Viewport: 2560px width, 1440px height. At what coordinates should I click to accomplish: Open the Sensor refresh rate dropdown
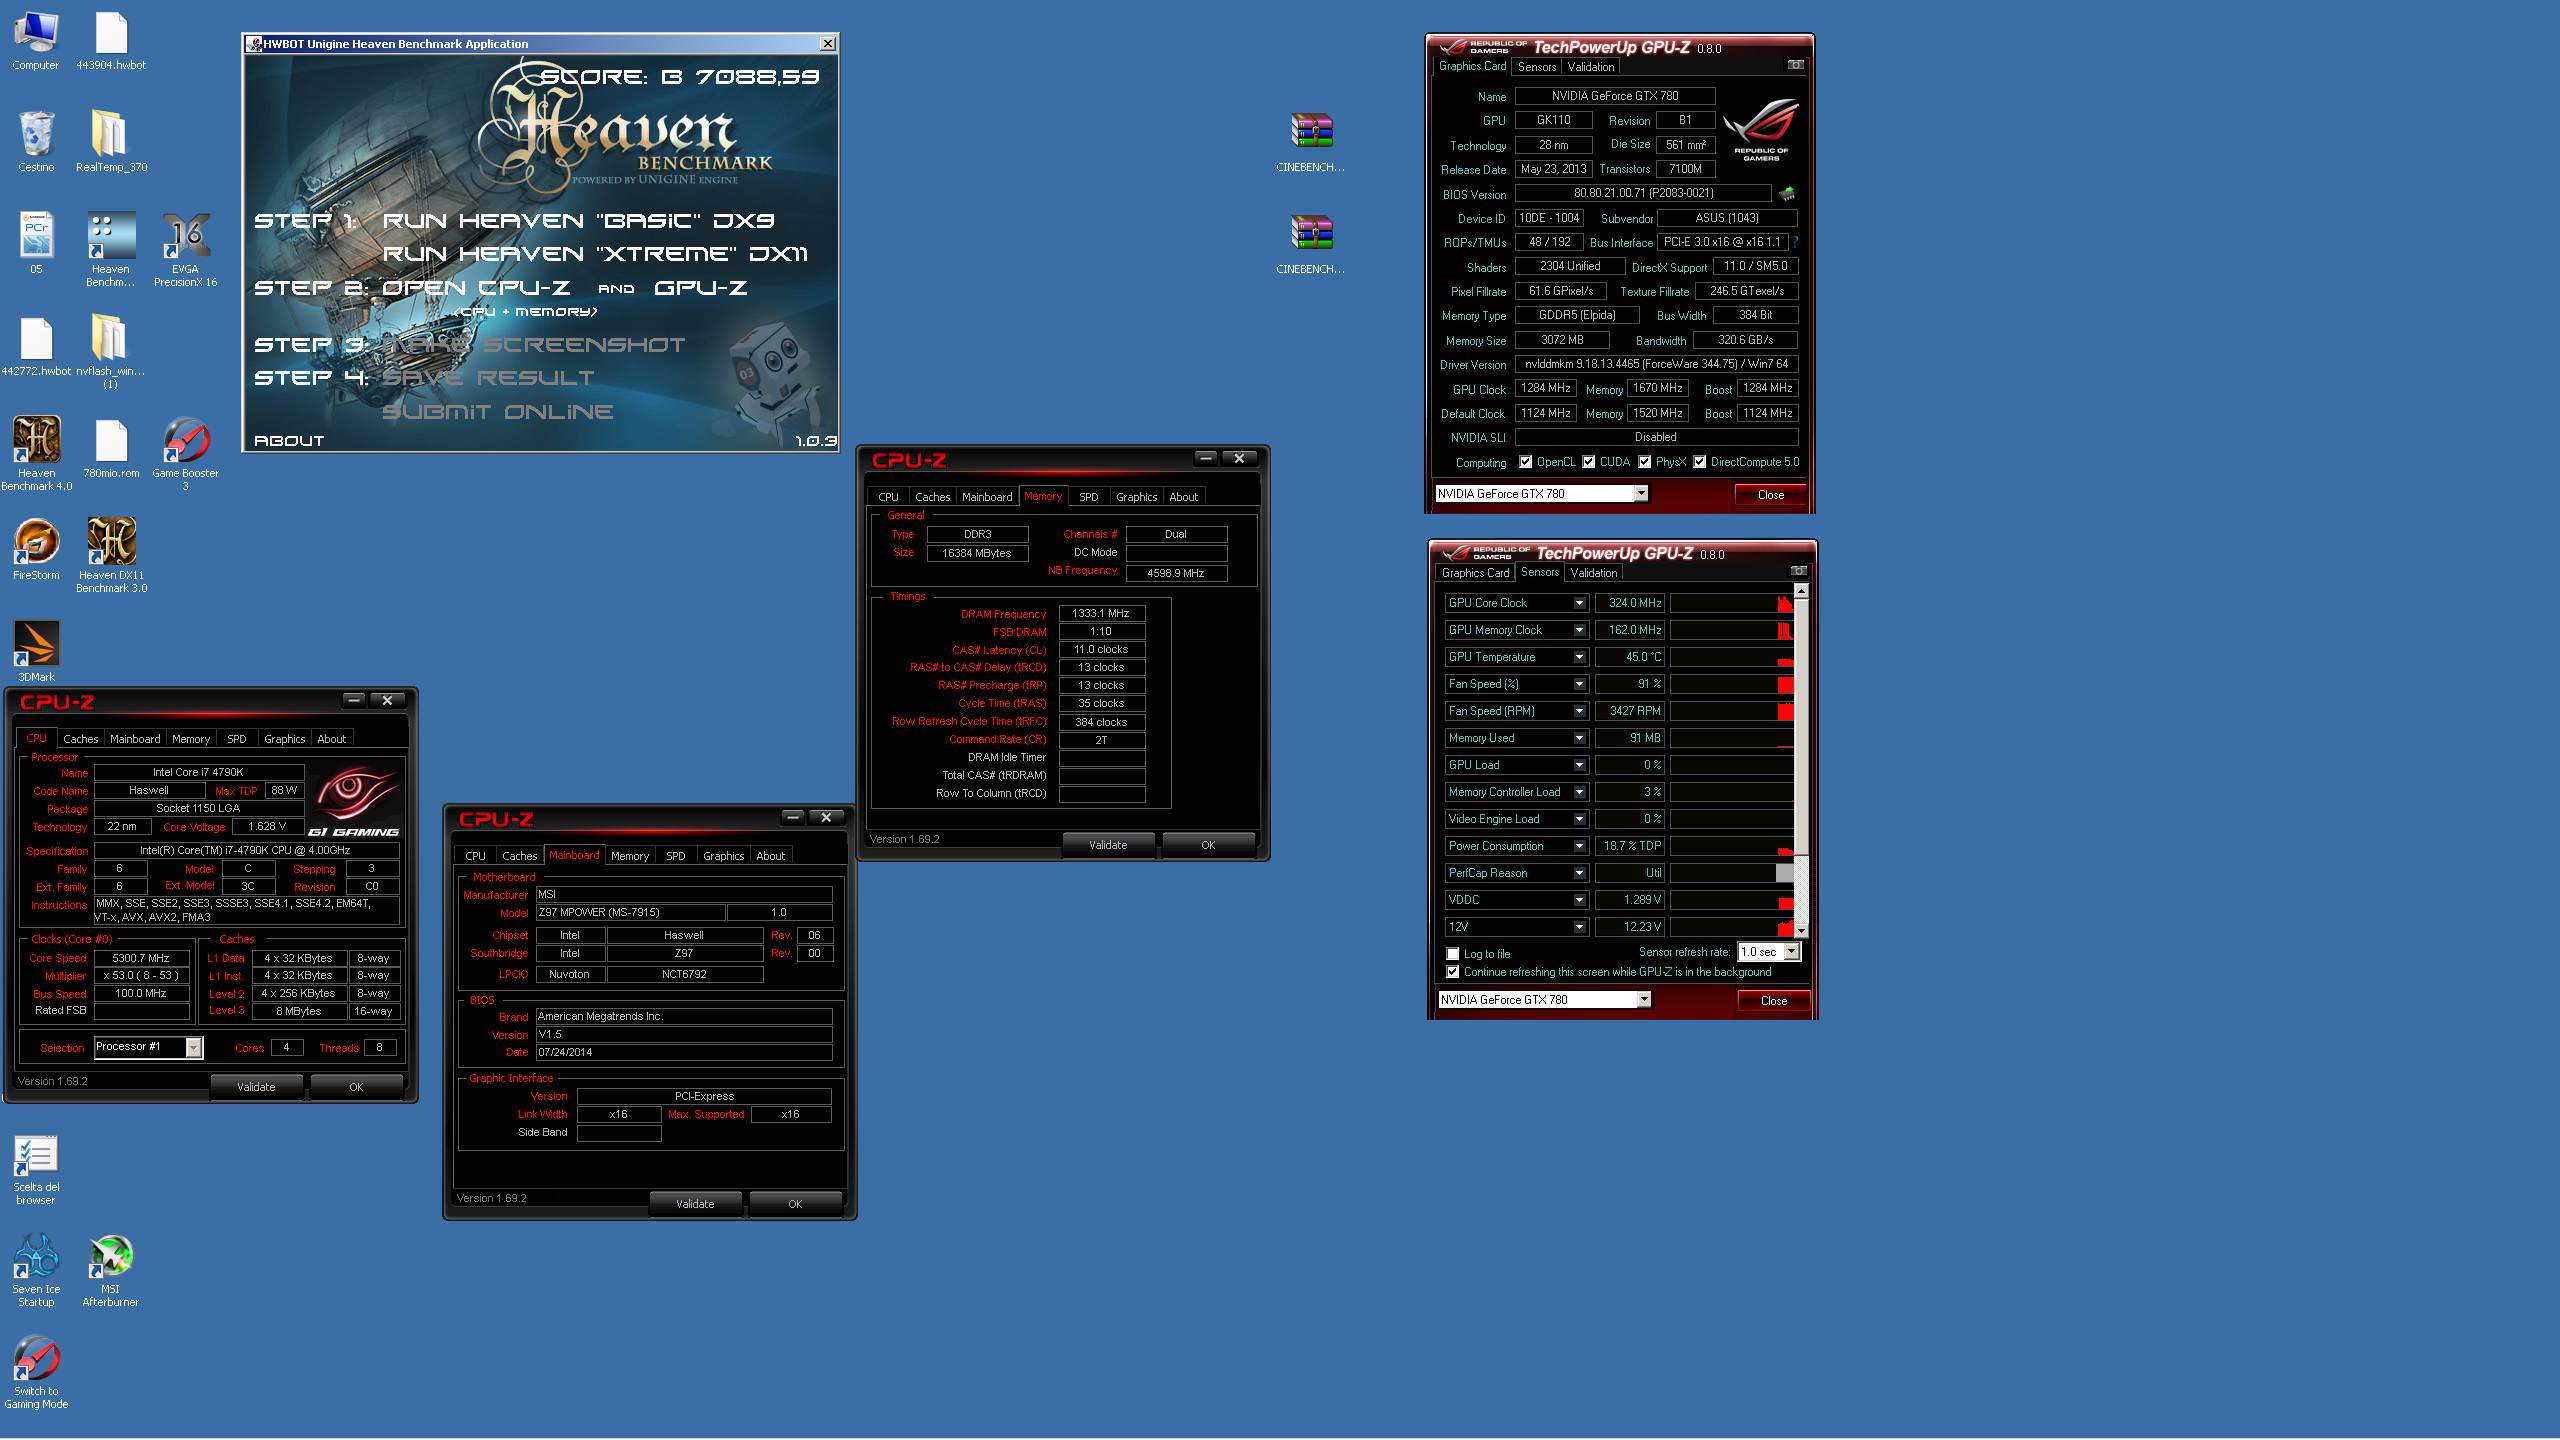coord(1791,952)
